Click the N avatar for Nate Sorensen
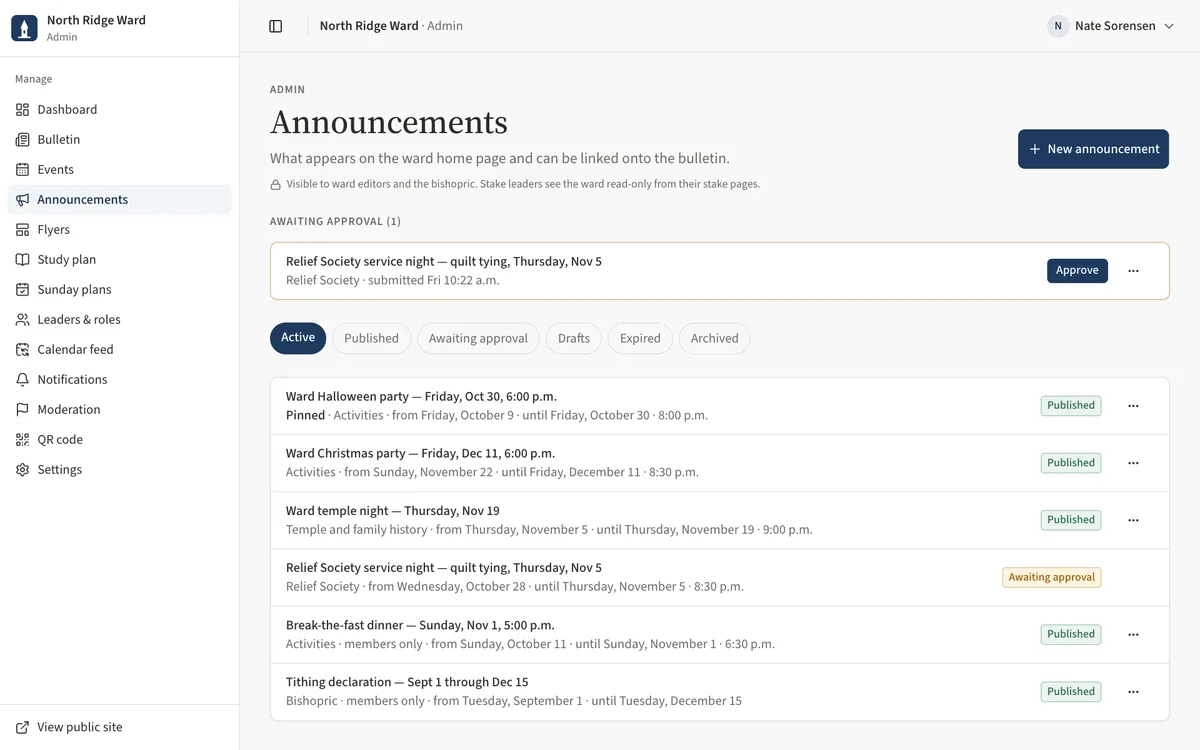 [1058, 26]
